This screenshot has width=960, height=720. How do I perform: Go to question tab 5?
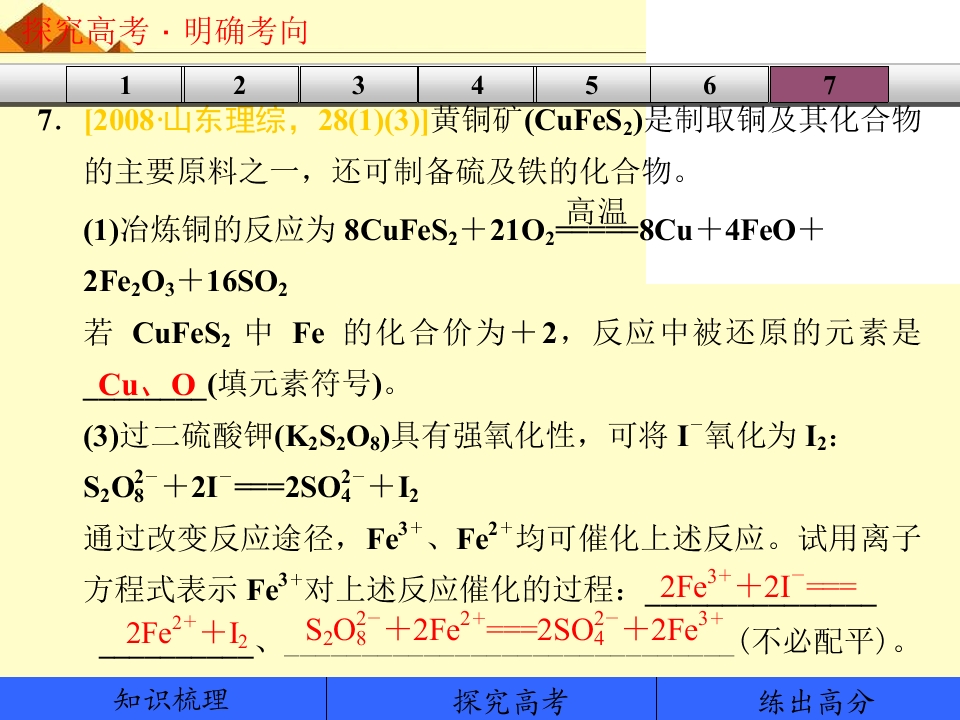[593, 84]
